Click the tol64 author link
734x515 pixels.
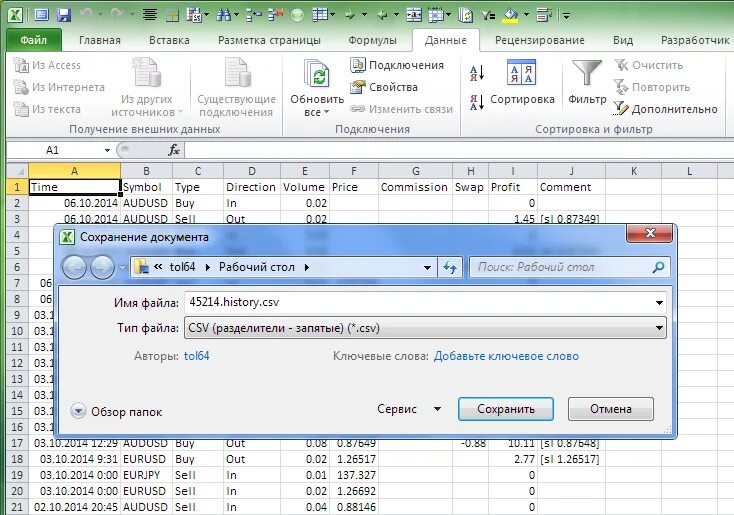pyautogui.click(x=196, y=356)
